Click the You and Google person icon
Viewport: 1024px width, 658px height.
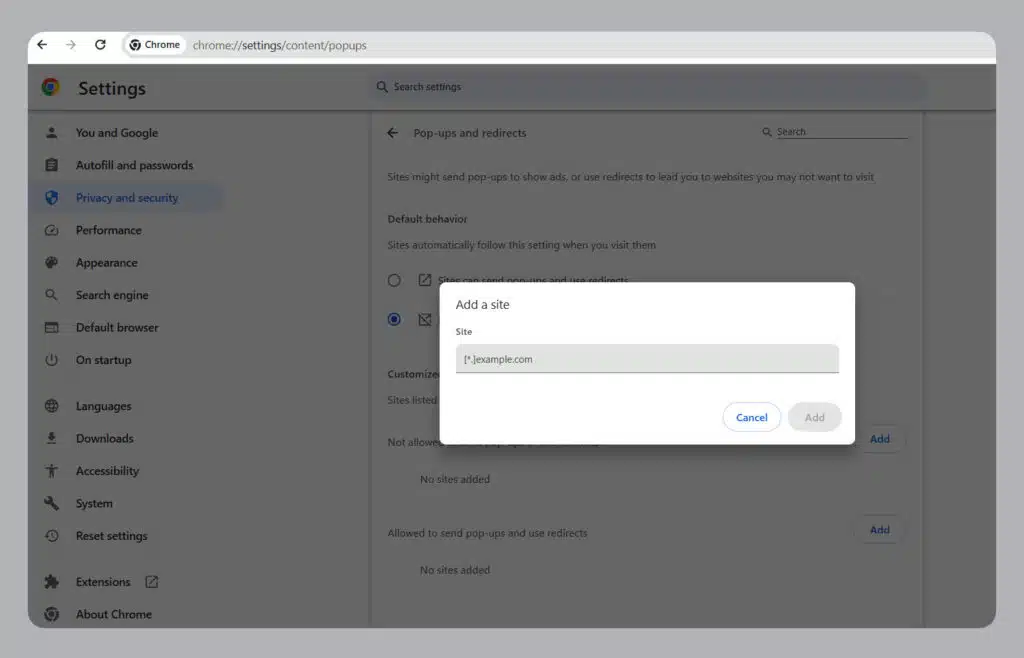pyautogui.click(x=52, y=133)
